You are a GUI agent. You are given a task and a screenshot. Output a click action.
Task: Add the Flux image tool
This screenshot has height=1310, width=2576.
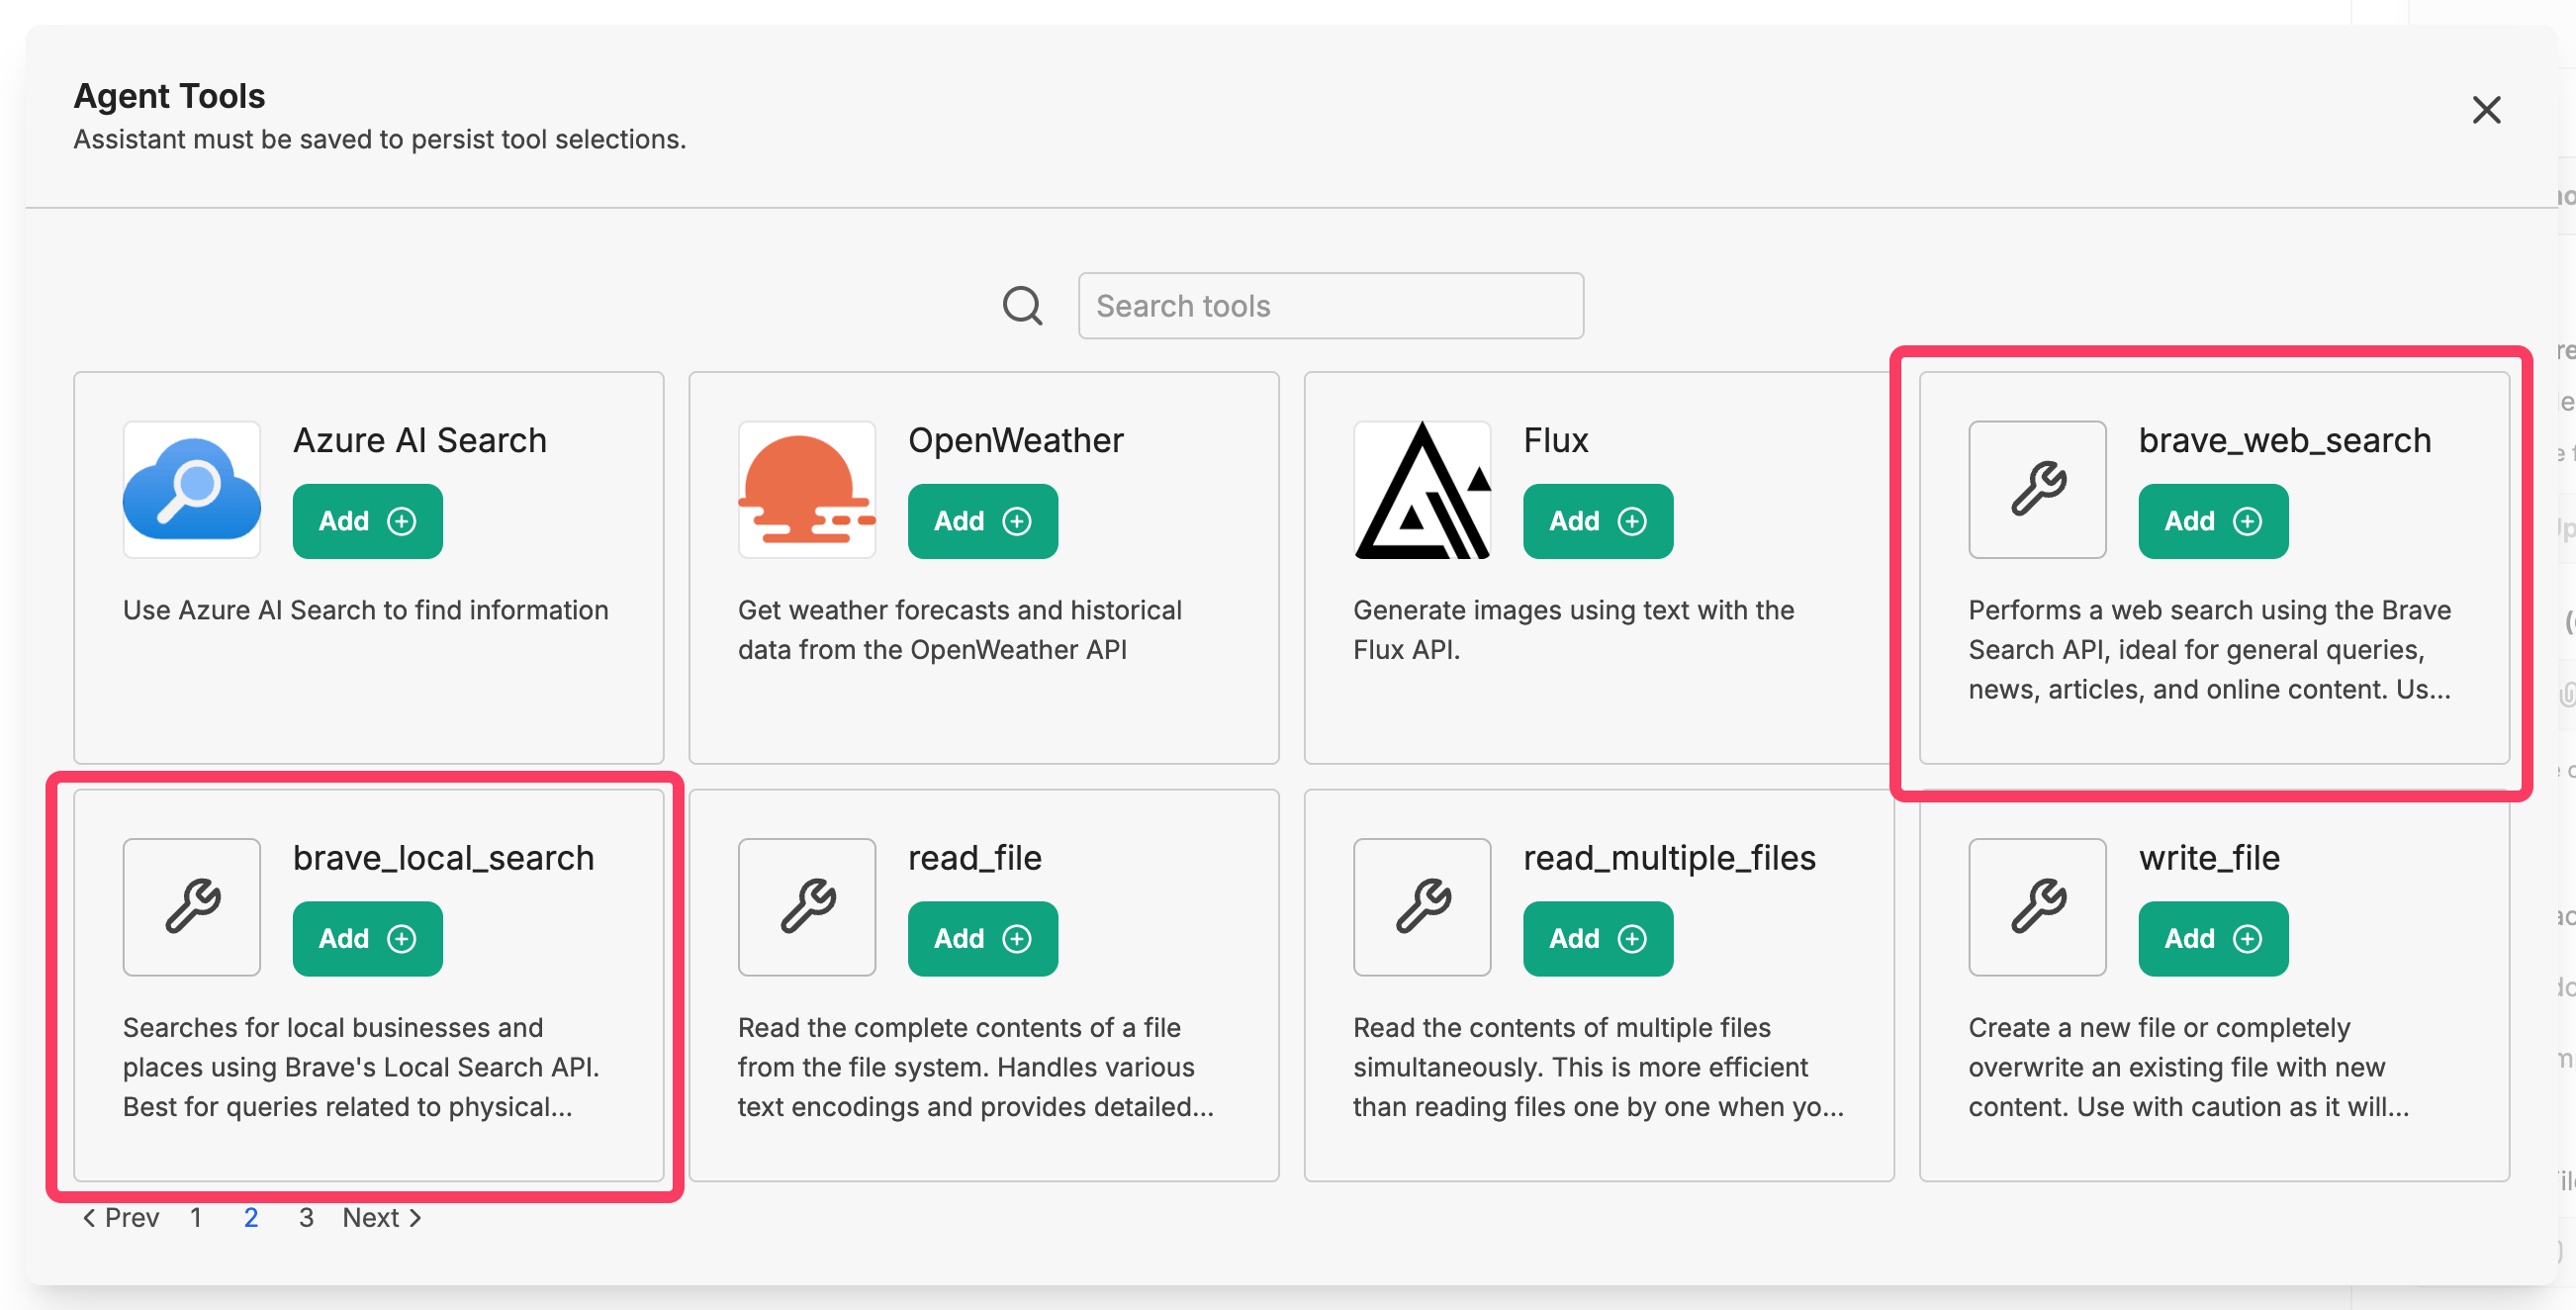pyautogui.click(x=1597, y=521)
